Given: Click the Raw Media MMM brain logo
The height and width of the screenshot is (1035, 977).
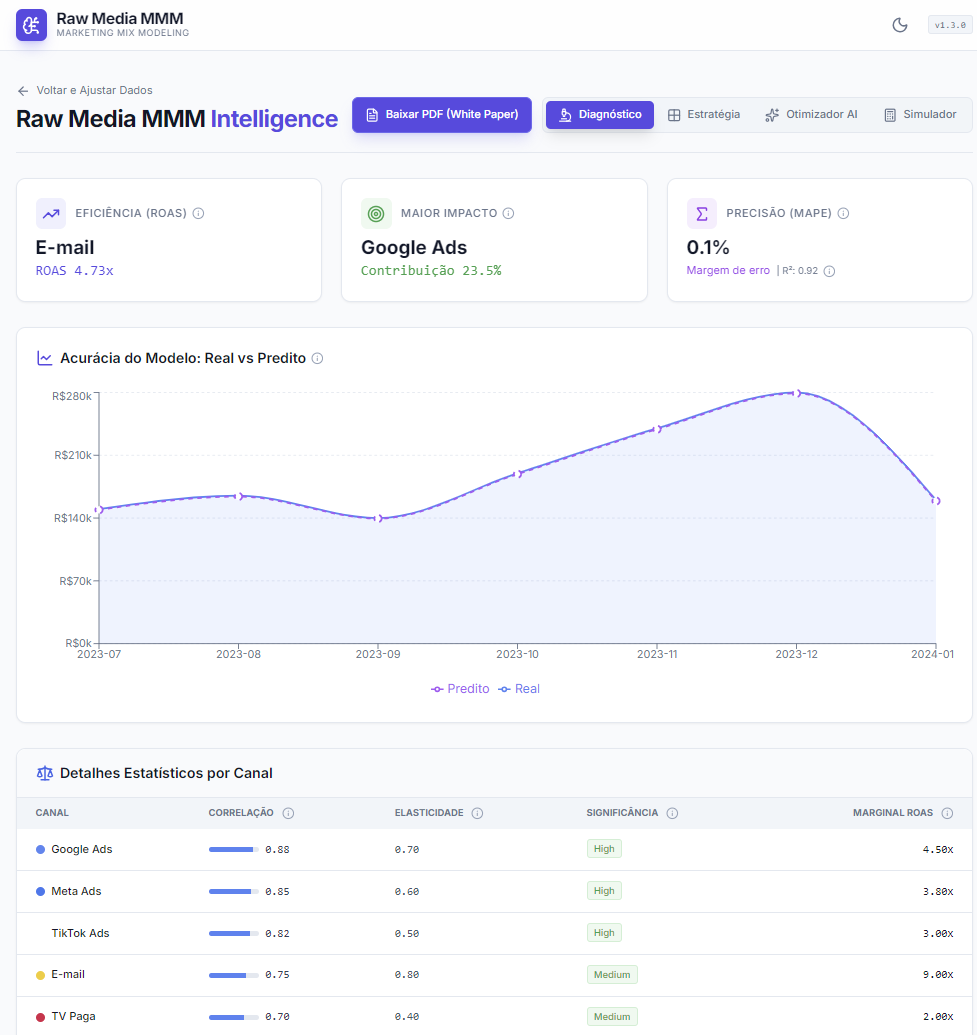Looking at the screenshot, I should [x=31, y=25].
